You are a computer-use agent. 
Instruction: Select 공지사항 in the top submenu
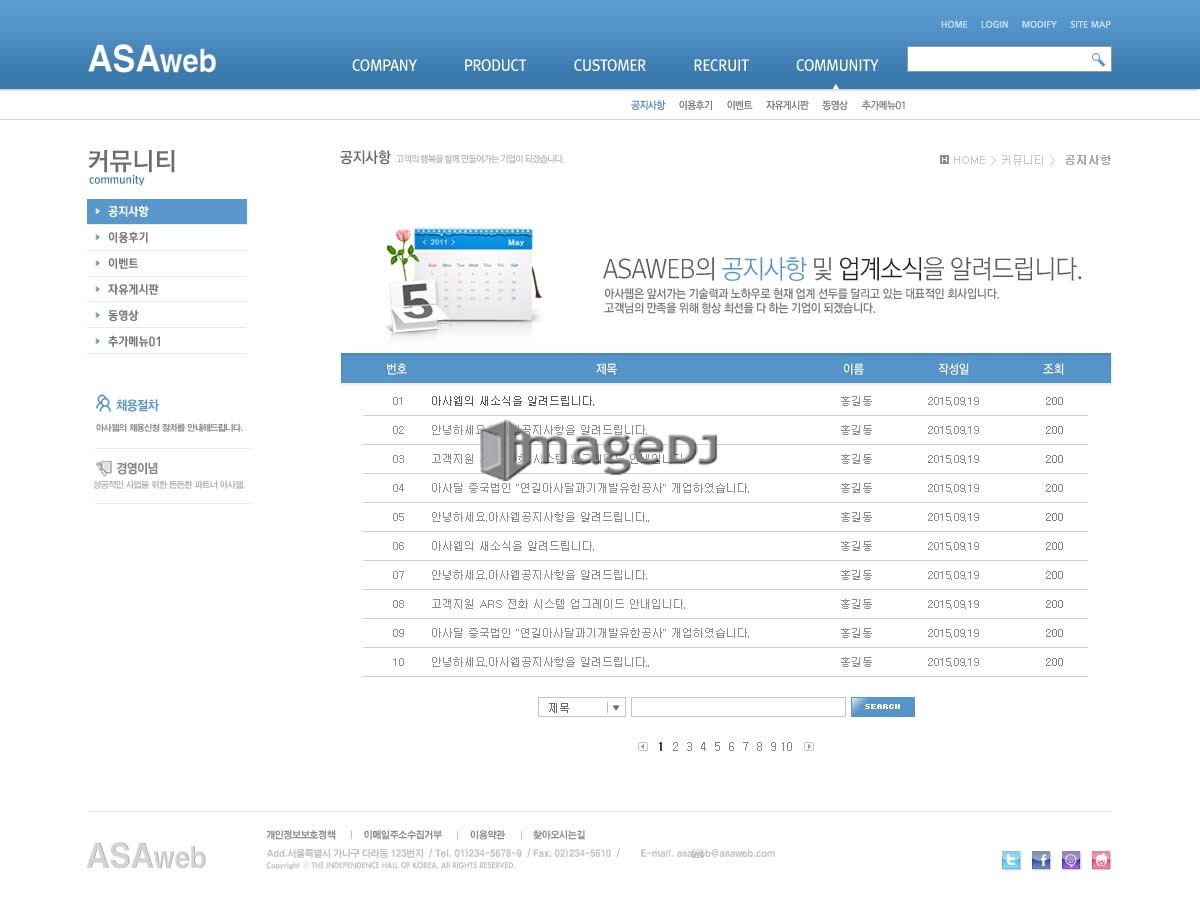(648, 105)
